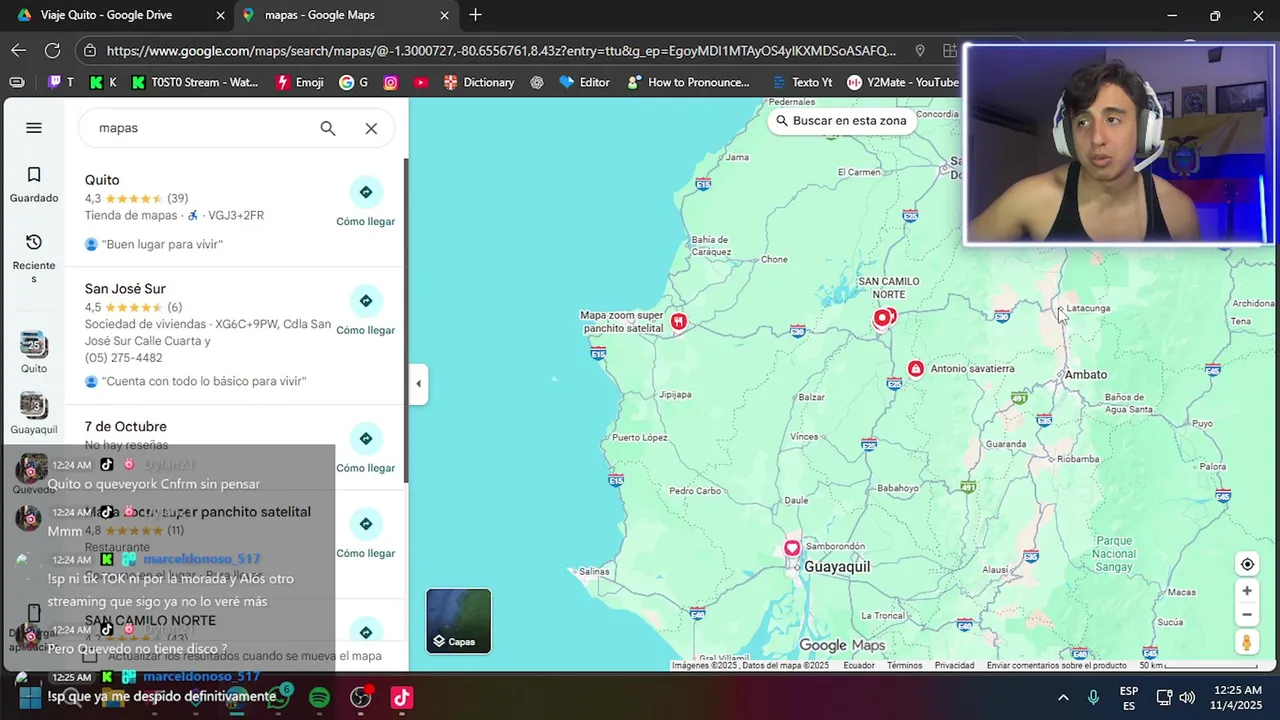Image resolution: width=1280 pixels, height=720 pixels.
Task: Show hidden system tray icons
Action: [x=1063, y=697]
